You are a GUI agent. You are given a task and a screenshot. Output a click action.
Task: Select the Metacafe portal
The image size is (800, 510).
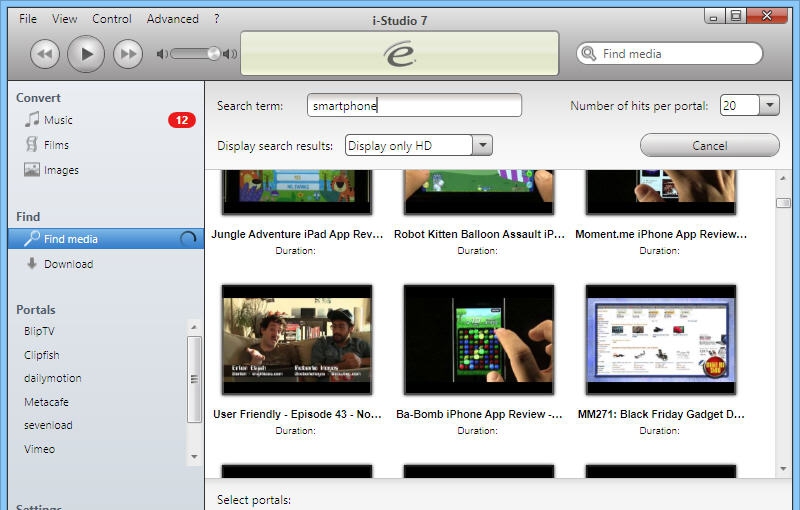pyautogui.click(x=46, y=402)
